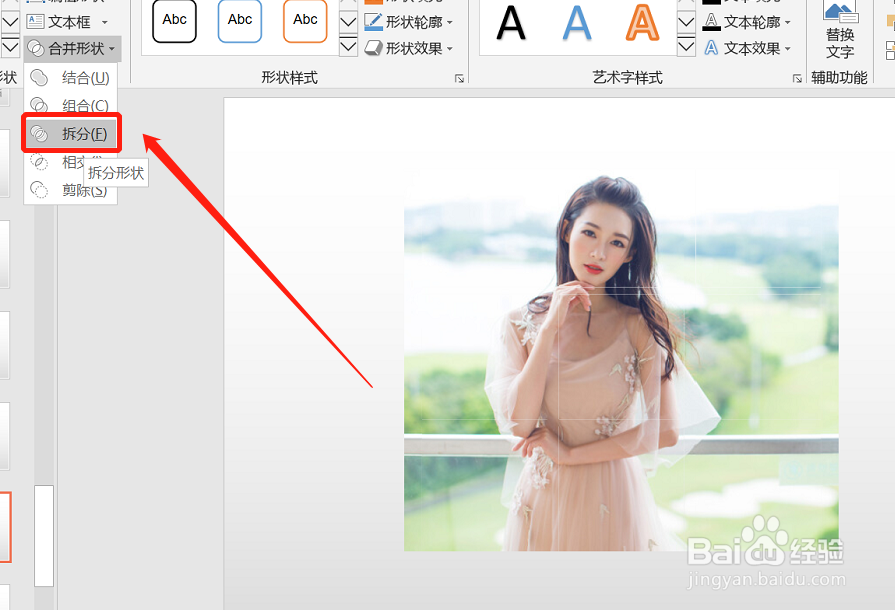Apply orange outline Abc shape style

click(305, 21)
